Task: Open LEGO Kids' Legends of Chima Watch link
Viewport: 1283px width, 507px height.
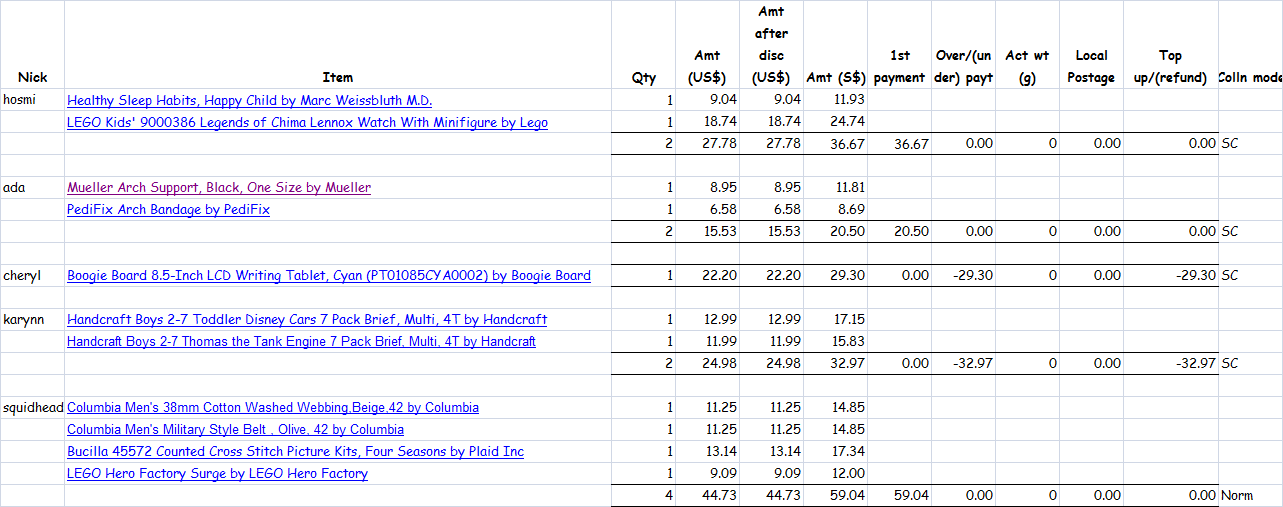Action: click(x=307, y=122)
